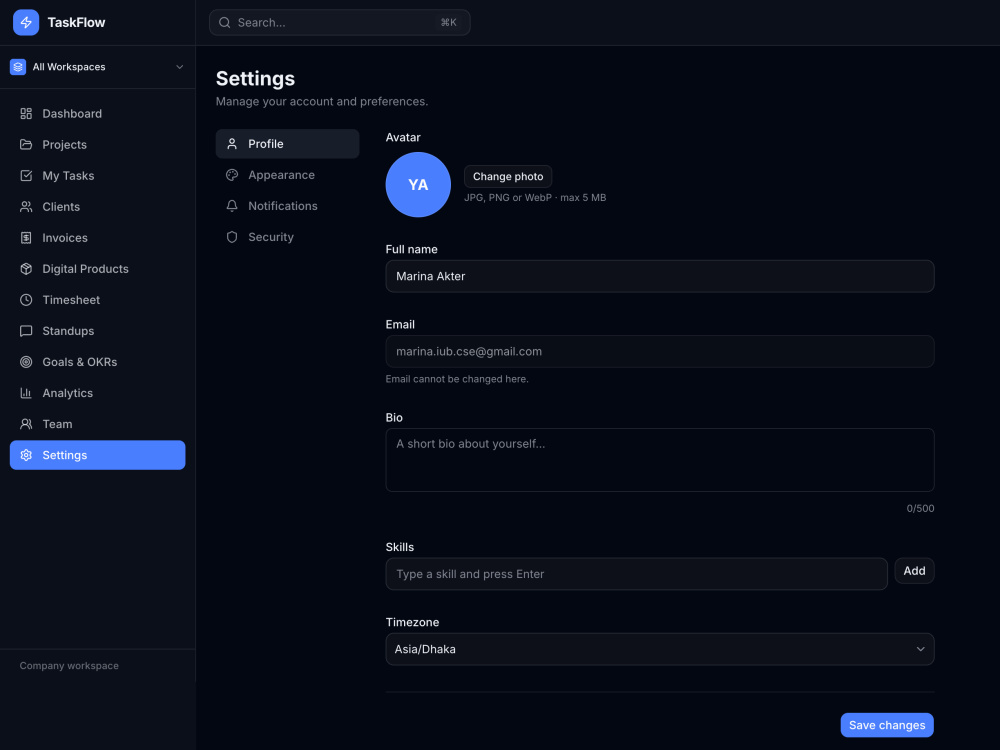1000x750 pixels.
Task: Click the 'Company workspace' footer text
Action: [69, 666]
